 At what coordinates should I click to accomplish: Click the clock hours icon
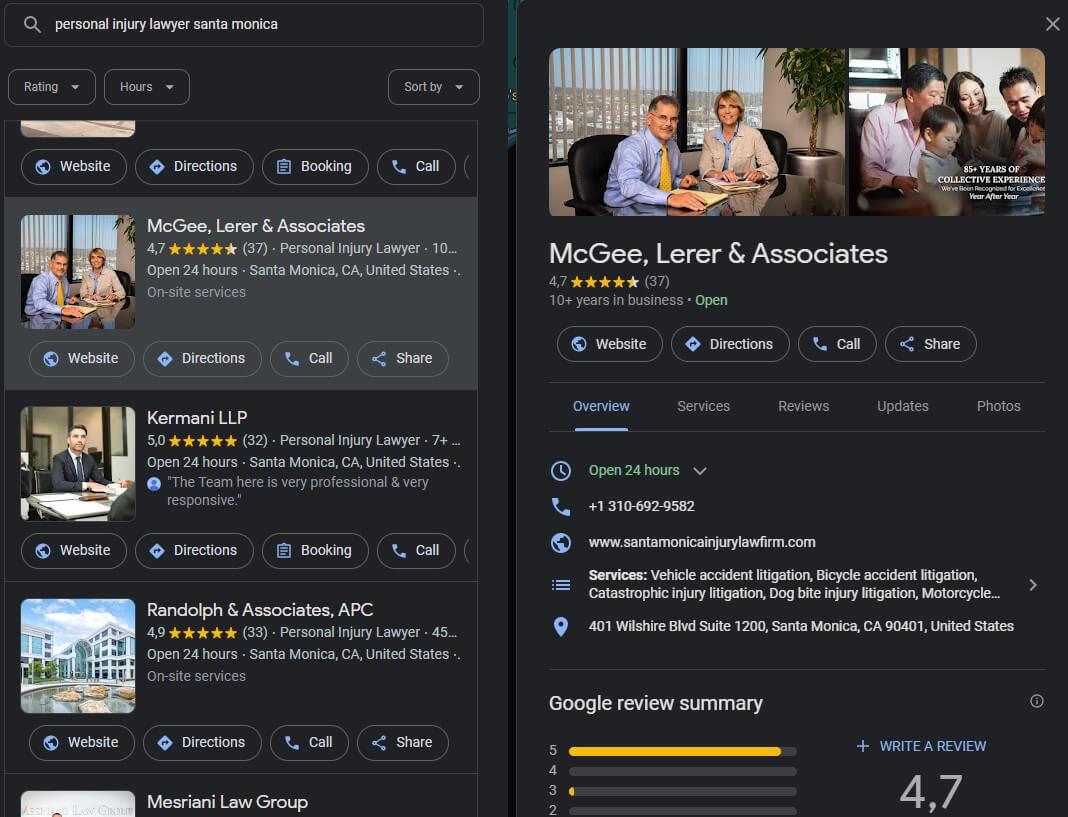[x=561, y=471]
